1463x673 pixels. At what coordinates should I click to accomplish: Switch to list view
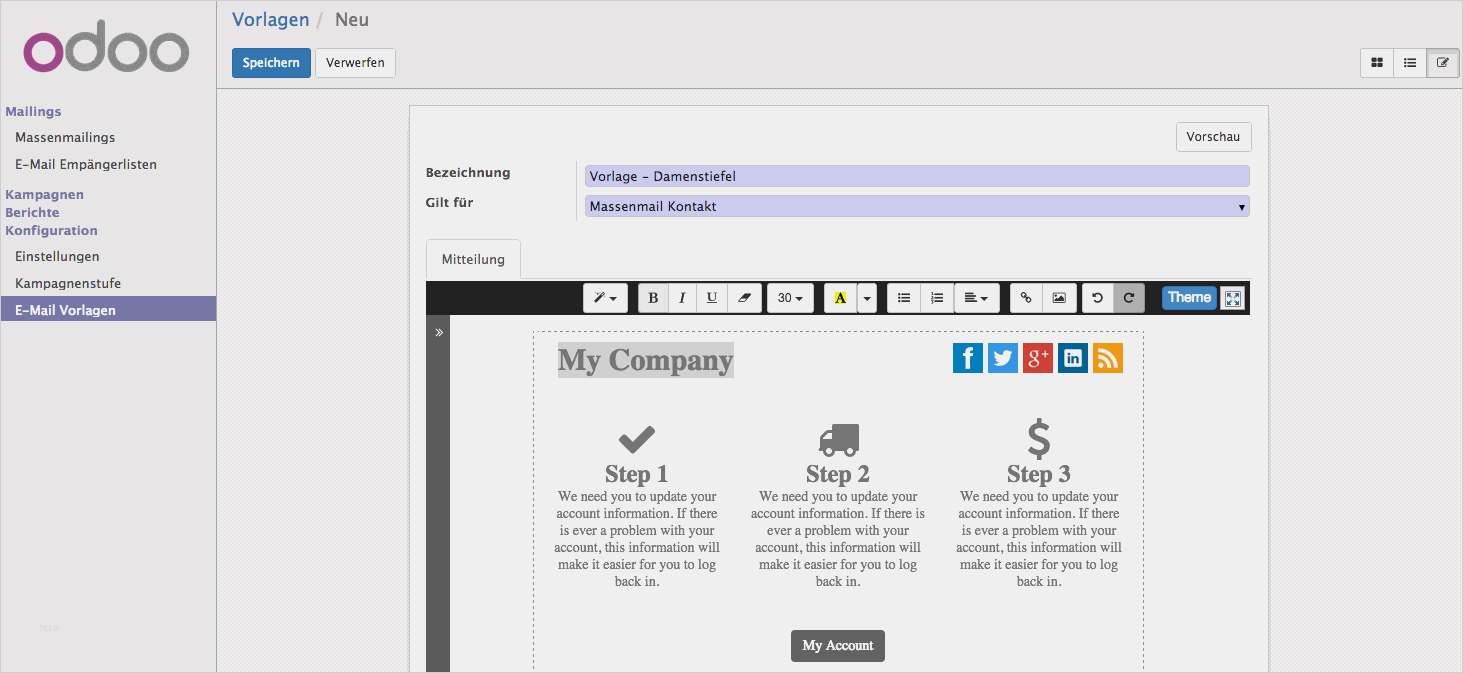[x=1410, y=63]
